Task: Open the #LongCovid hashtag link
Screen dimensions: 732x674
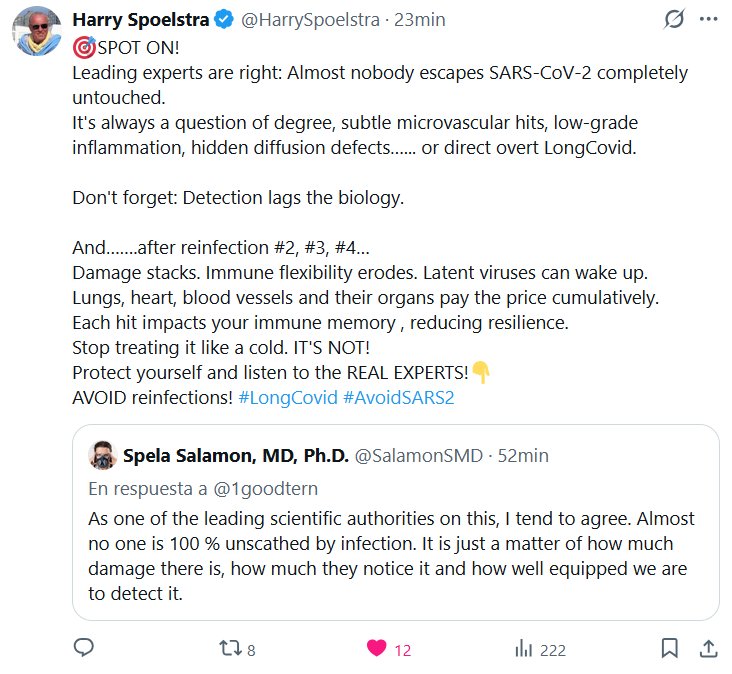Action: tap(287, 395)
